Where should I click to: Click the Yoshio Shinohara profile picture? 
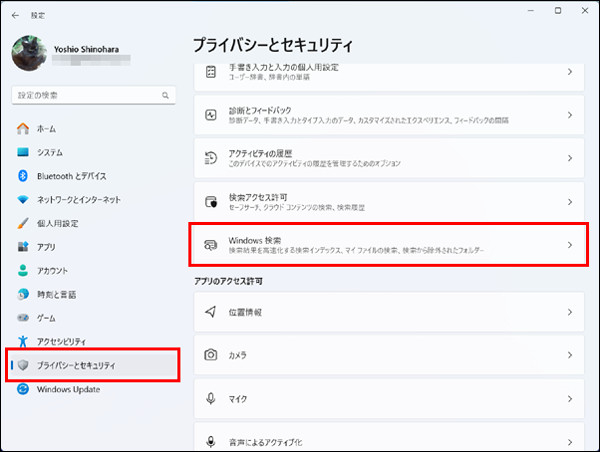[29, 53]
